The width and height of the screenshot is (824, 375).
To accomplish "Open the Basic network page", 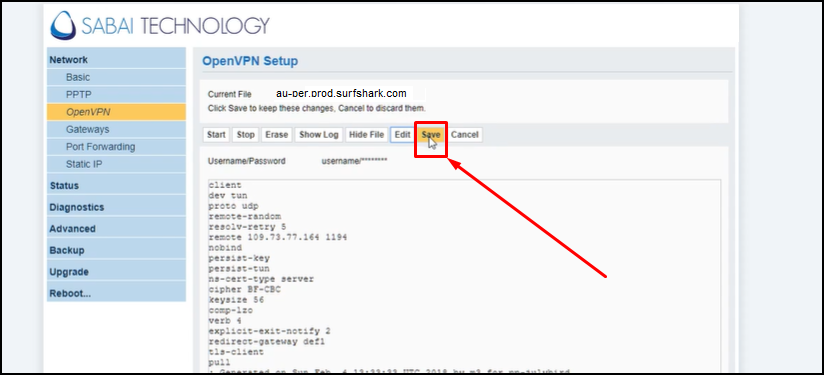I will [x=116, y=77].
